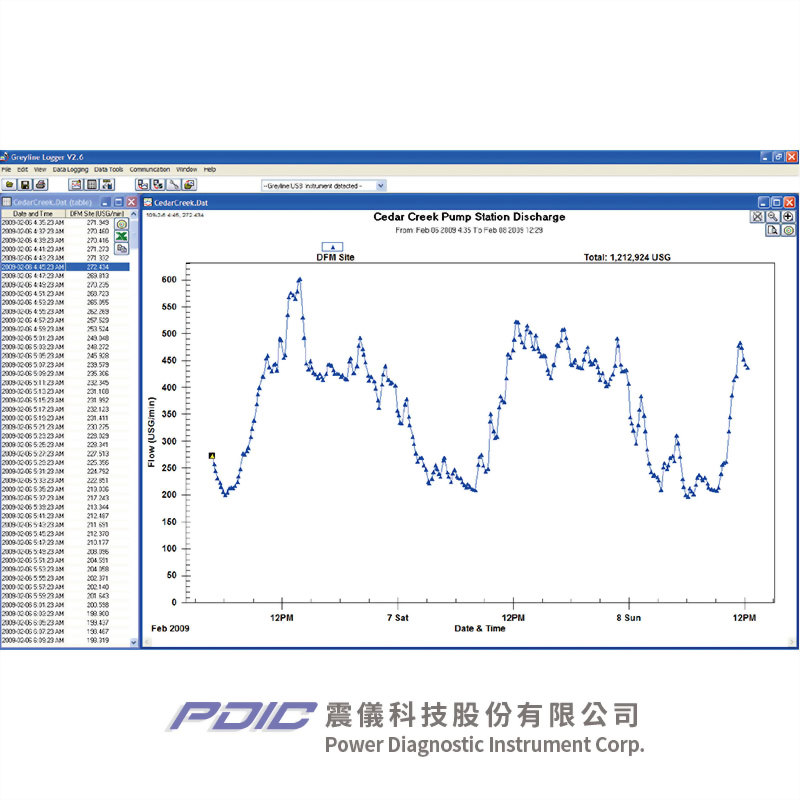The image size is (800, 800).
Task: Click the Print toolbar icon
Action: pos(40,185)
